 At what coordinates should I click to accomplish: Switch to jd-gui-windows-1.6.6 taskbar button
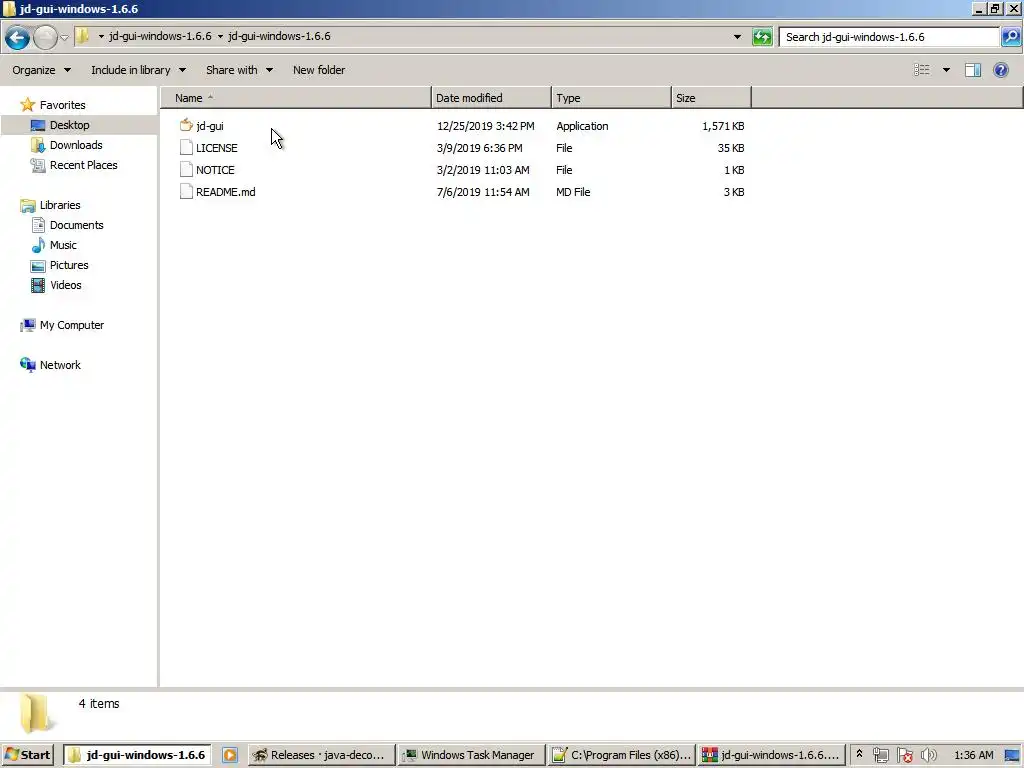pyautogui.click(x=137, y=756)
